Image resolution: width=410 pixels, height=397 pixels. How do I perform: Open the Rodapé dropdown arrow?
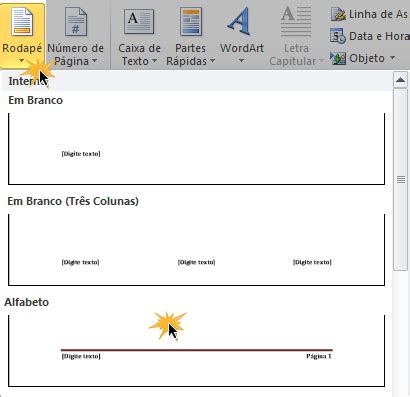click(22, 61)
